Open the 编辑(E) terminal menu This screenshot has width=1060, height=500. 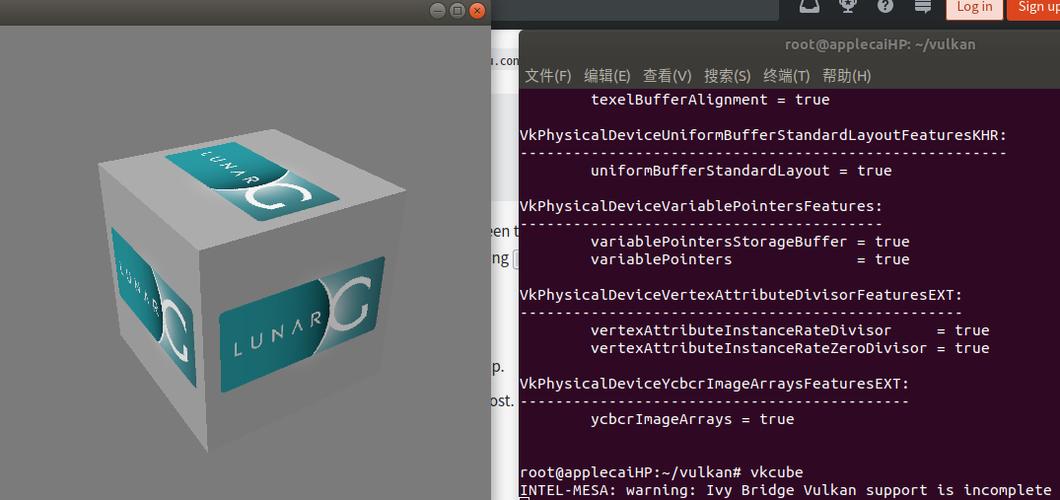pos(607,76)
